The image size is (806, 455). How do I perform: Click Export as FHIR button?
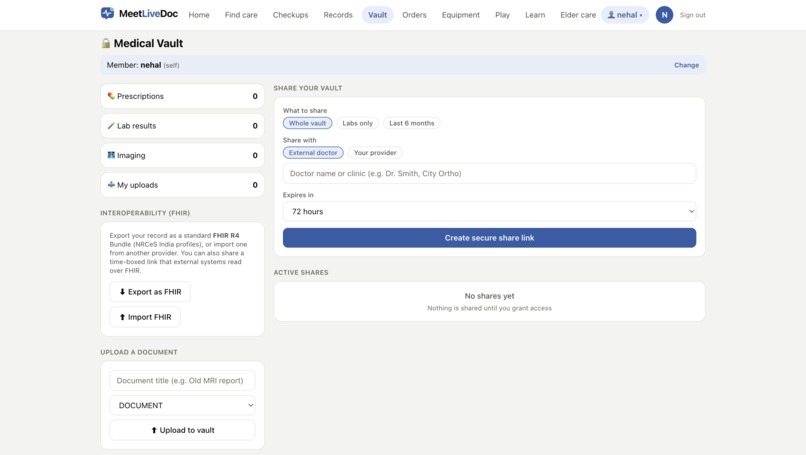pos(150,292)
